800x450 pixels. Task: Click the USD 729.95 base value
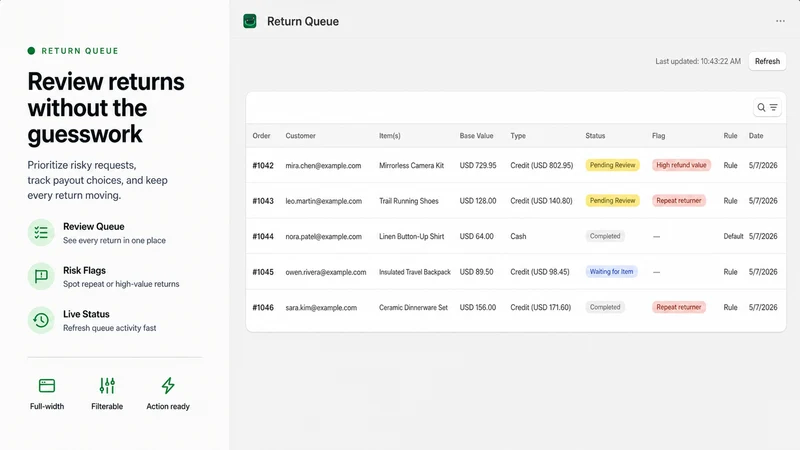click(x=478, y=165)
